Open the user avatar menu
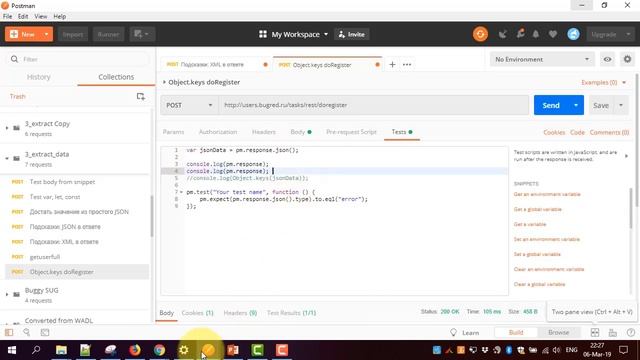640x360 pixels. click(x=573, y=34)
